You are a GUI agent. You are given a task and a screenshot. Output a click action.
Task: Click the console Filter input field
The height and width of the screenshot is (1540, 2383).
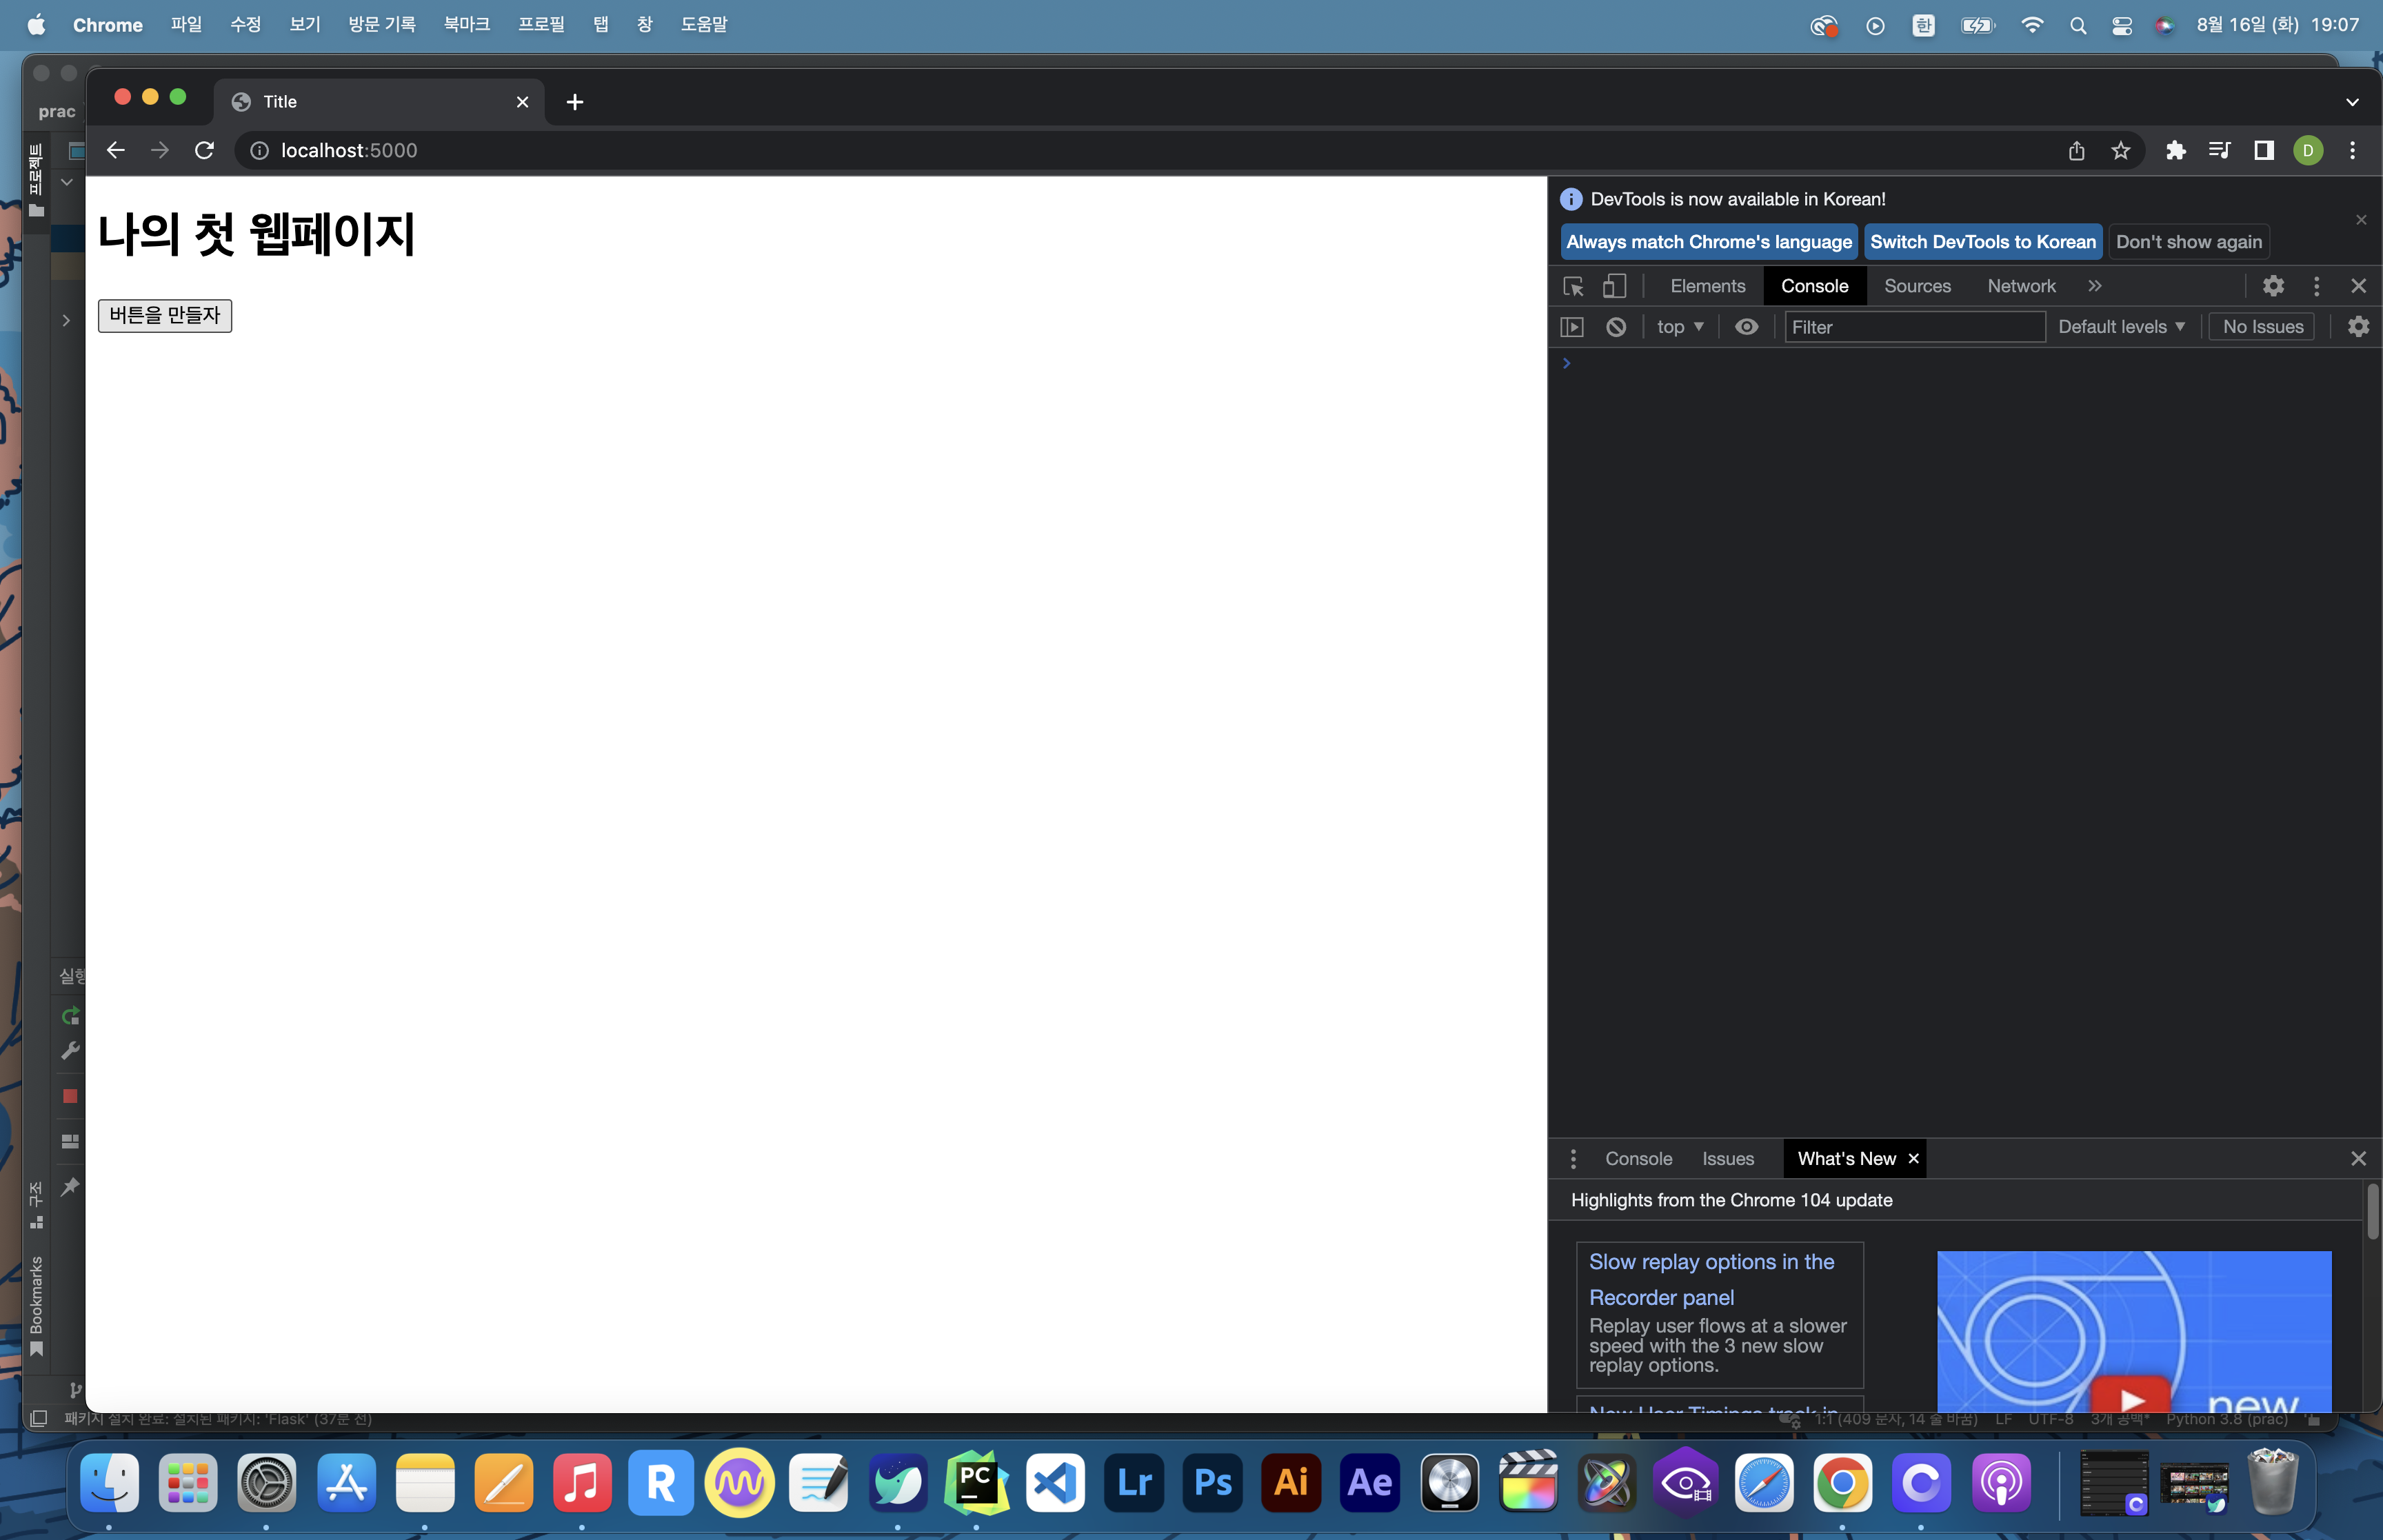[1914, 327]
